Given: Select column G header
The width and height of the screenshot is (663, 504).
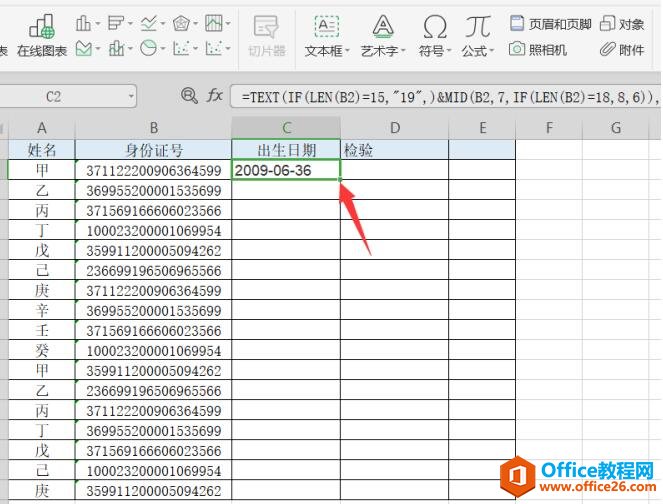Looking at the screenshot, I should pos(616,128).
